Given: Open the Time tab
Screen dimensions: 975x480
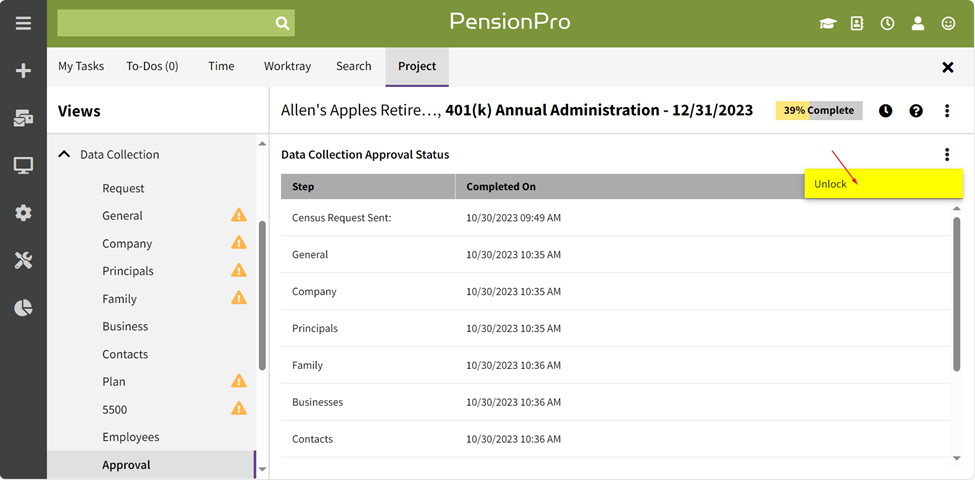Looking at the screenshot, I should (221, 66).
